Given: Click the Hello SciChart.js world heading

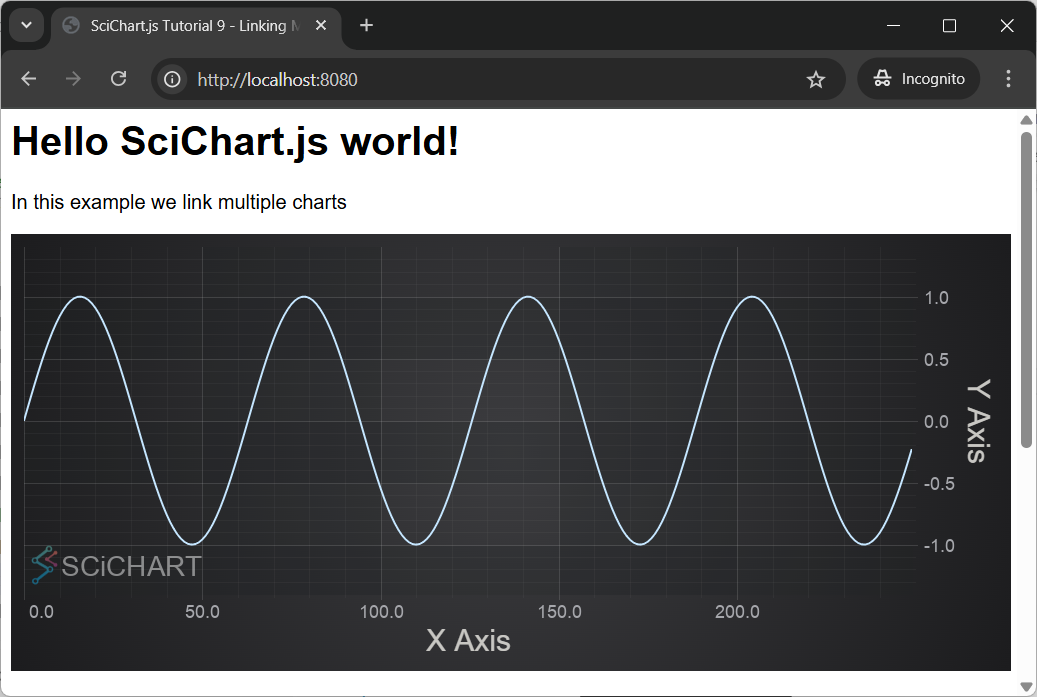Looking at the screenshot, I should (x=234, y=141).
